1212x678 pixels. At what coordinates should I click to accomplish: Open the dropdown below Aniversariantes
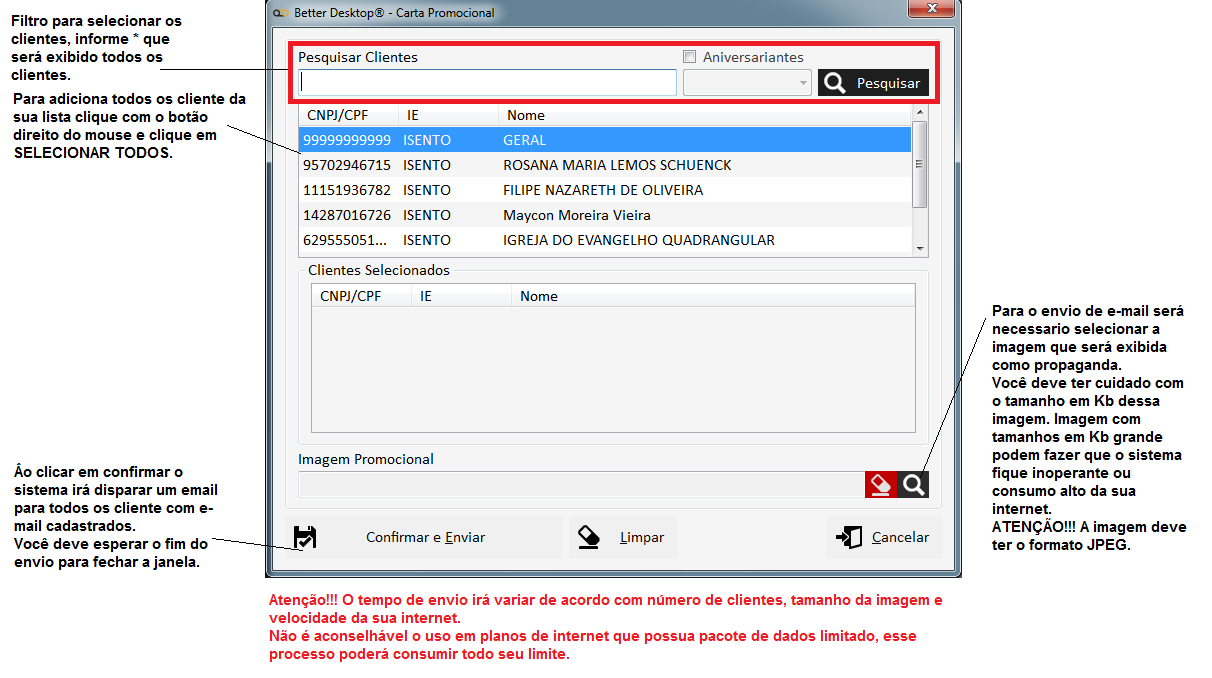(747, 83)
